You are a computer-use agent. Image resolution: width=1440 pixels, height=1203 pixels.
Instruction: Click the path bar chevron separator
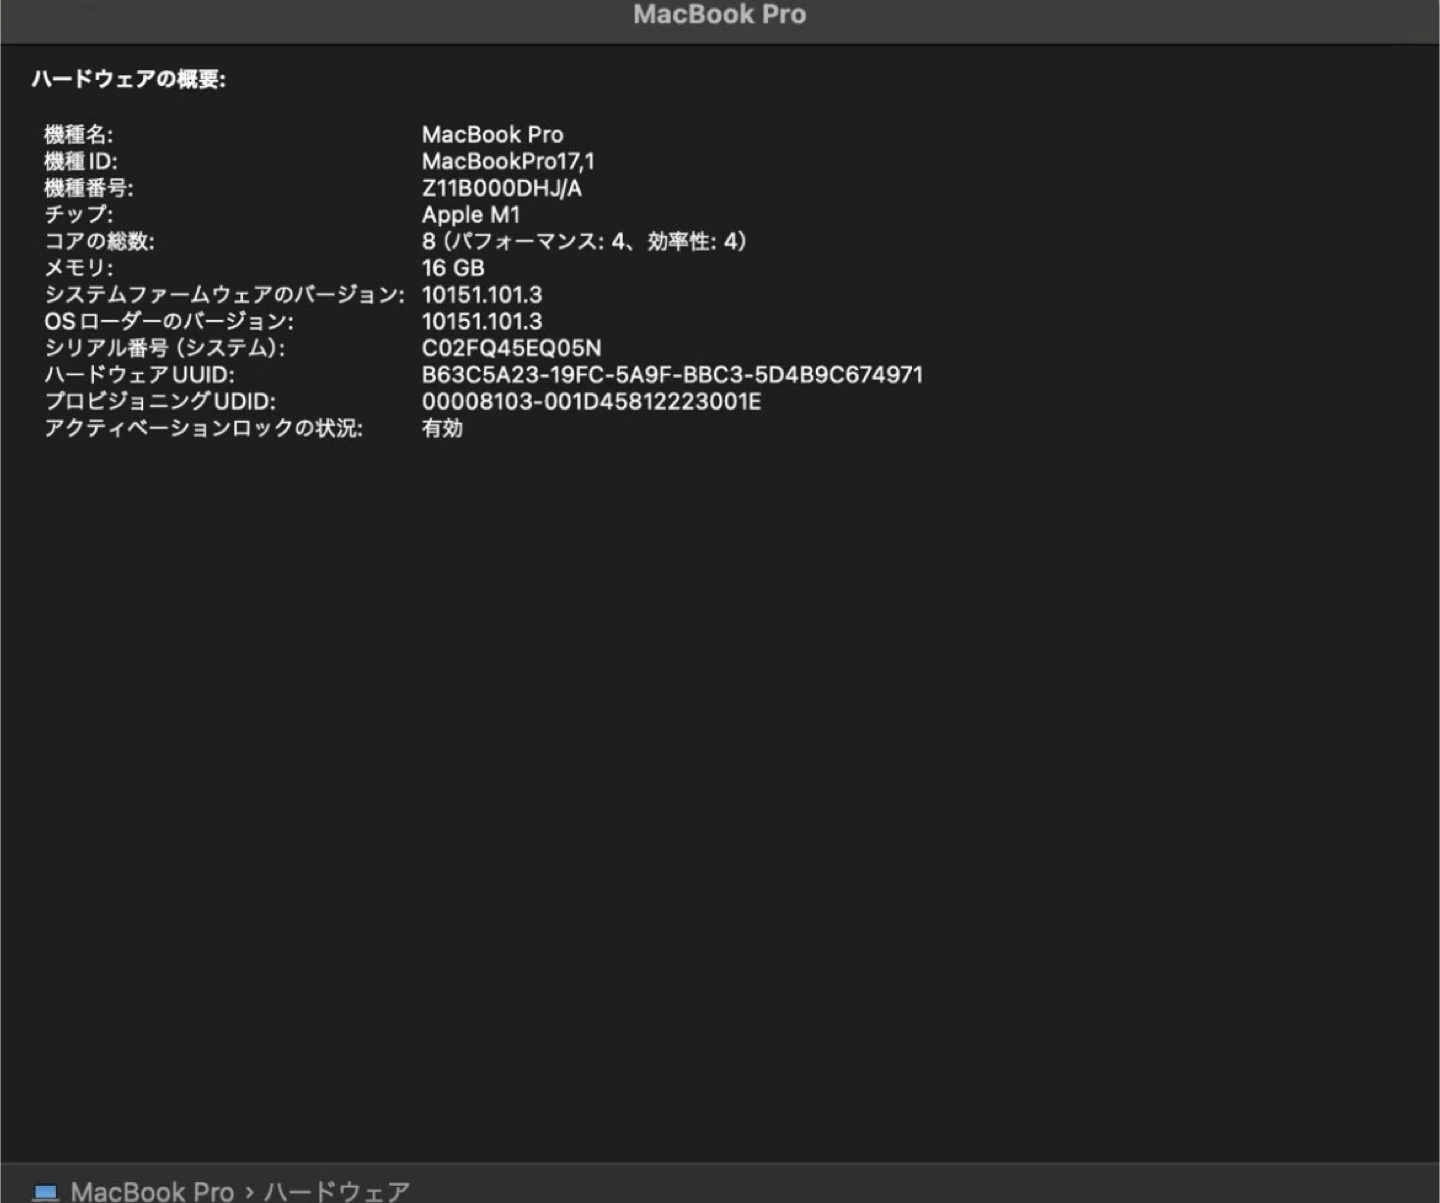pos(249,1192)
